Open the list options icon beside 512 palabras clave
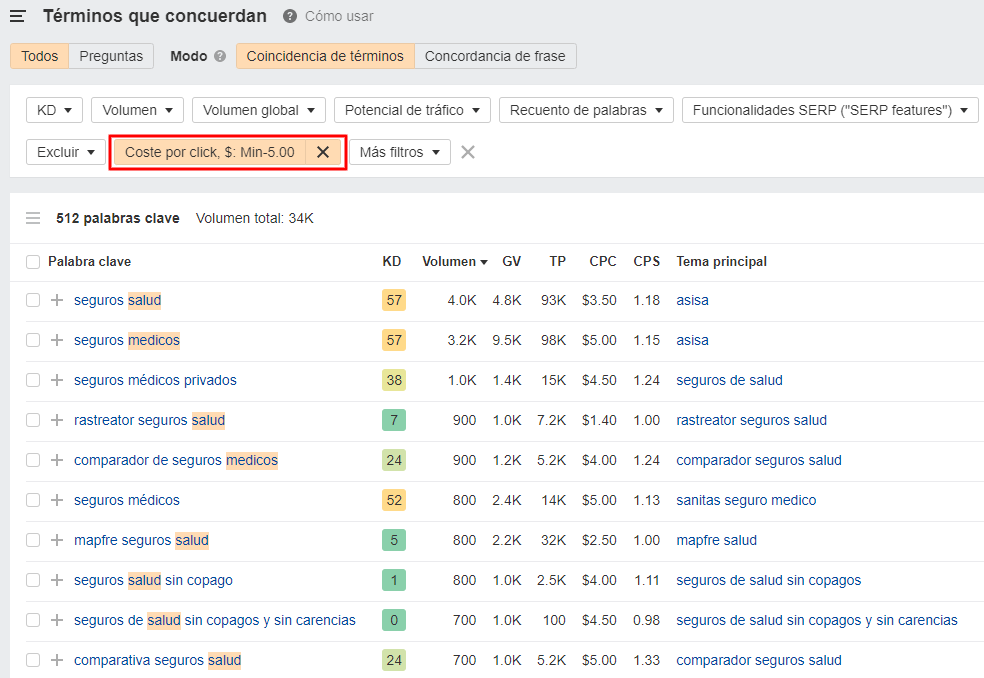984x678 pixels. 33,218
